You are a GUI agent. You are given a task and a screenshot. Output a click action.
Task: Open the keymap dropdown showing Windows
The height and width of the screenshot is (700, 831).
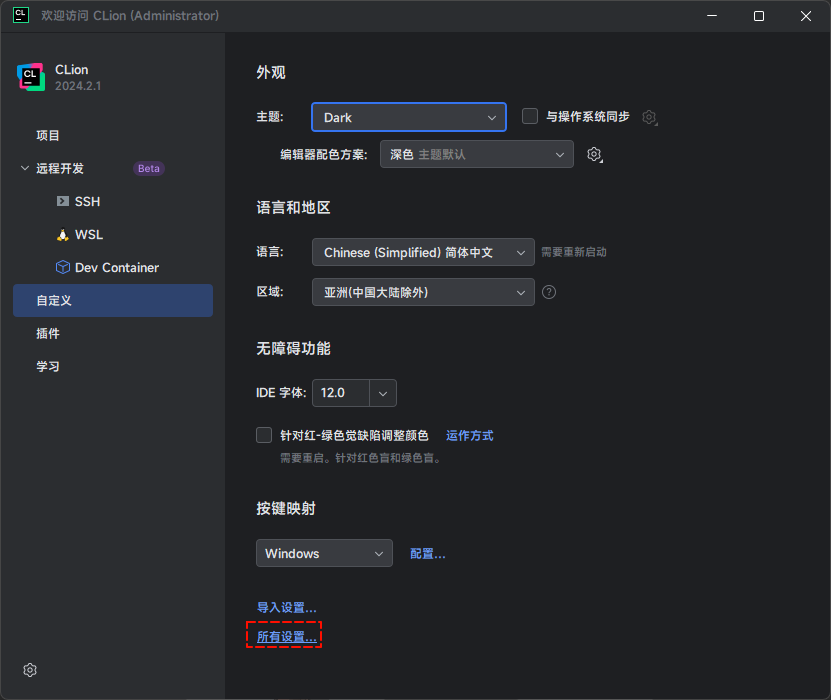click(324, 553)
